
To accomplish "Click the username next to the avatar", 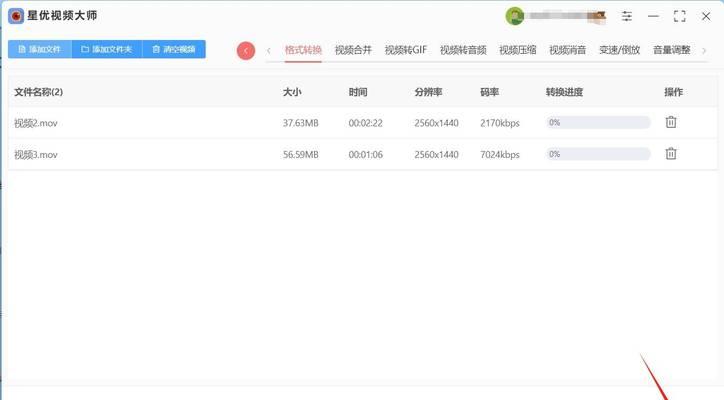I will coord(567,16).
